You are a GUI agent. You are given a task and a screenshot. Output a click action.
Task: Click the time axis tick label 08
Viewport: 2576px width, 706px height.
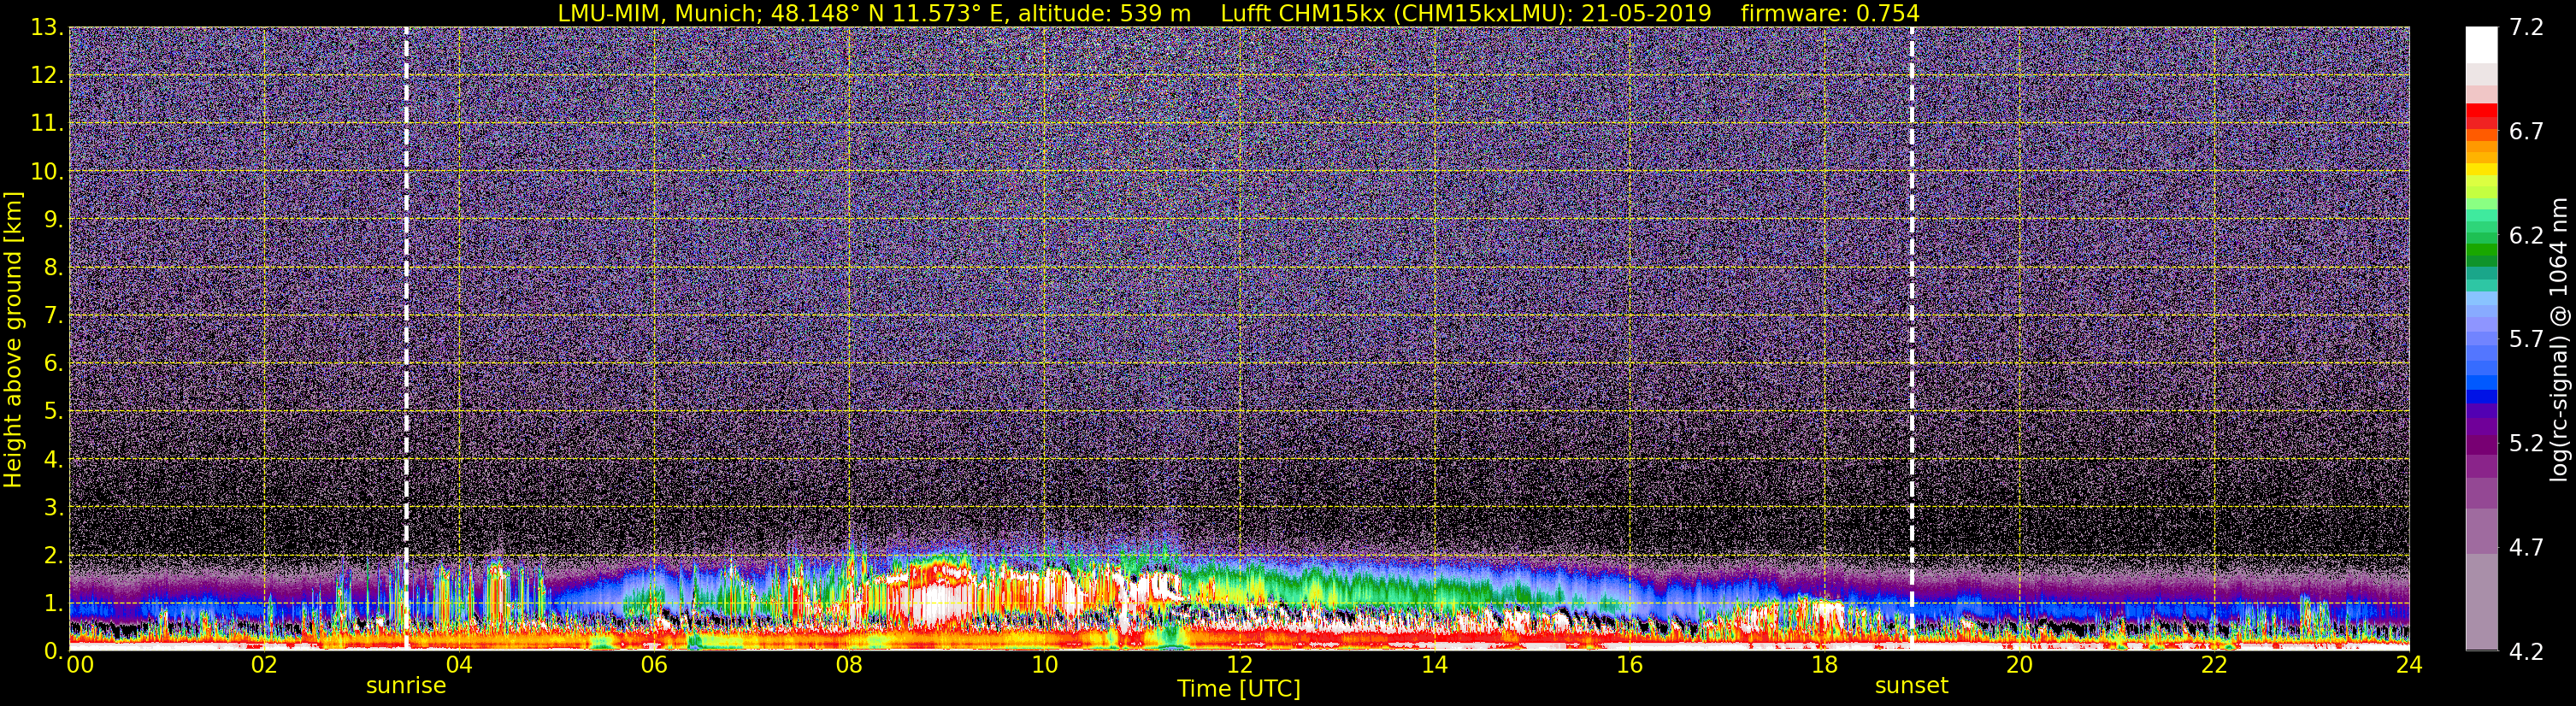849,665
